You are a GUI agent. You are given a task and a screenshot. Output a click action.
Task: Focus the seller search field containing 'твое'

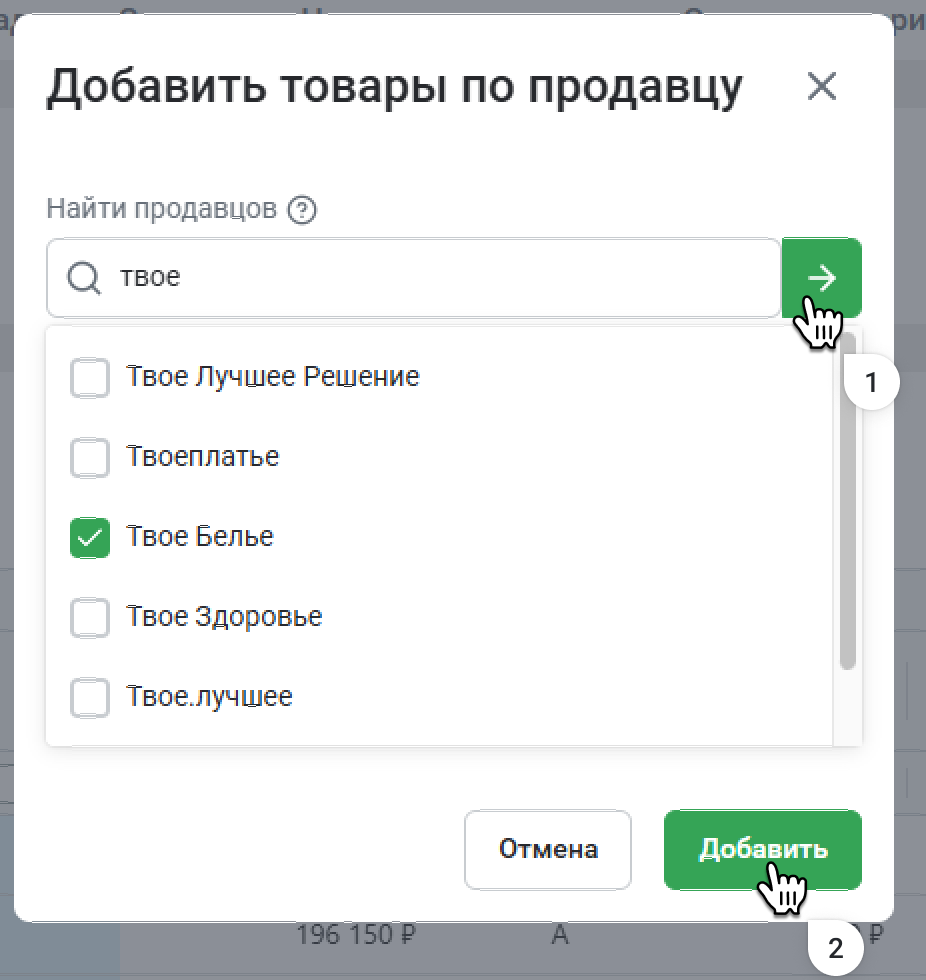440,277
